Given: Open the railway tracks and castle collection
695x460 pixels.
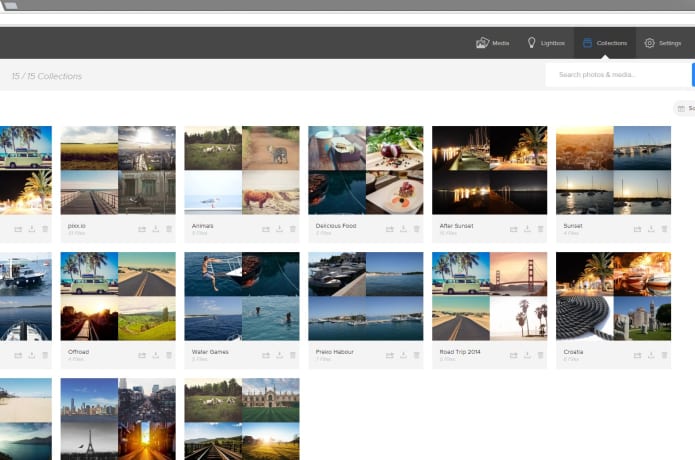Looking at the screenshot, I should click(x=242, y=419).
